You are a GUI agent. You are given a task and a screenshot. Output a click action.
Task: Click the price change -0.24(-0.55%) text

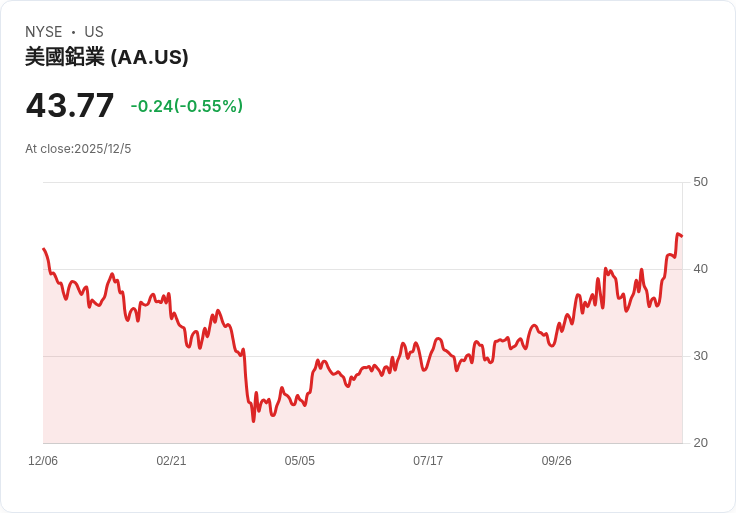[187, 106]
